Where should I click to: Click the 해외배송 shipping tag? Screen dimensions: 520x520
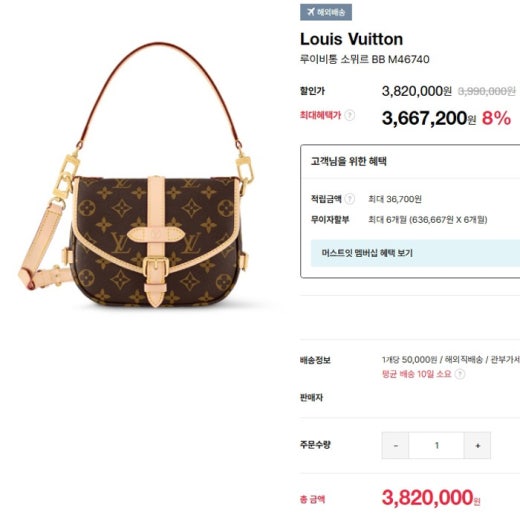point(326,12)
